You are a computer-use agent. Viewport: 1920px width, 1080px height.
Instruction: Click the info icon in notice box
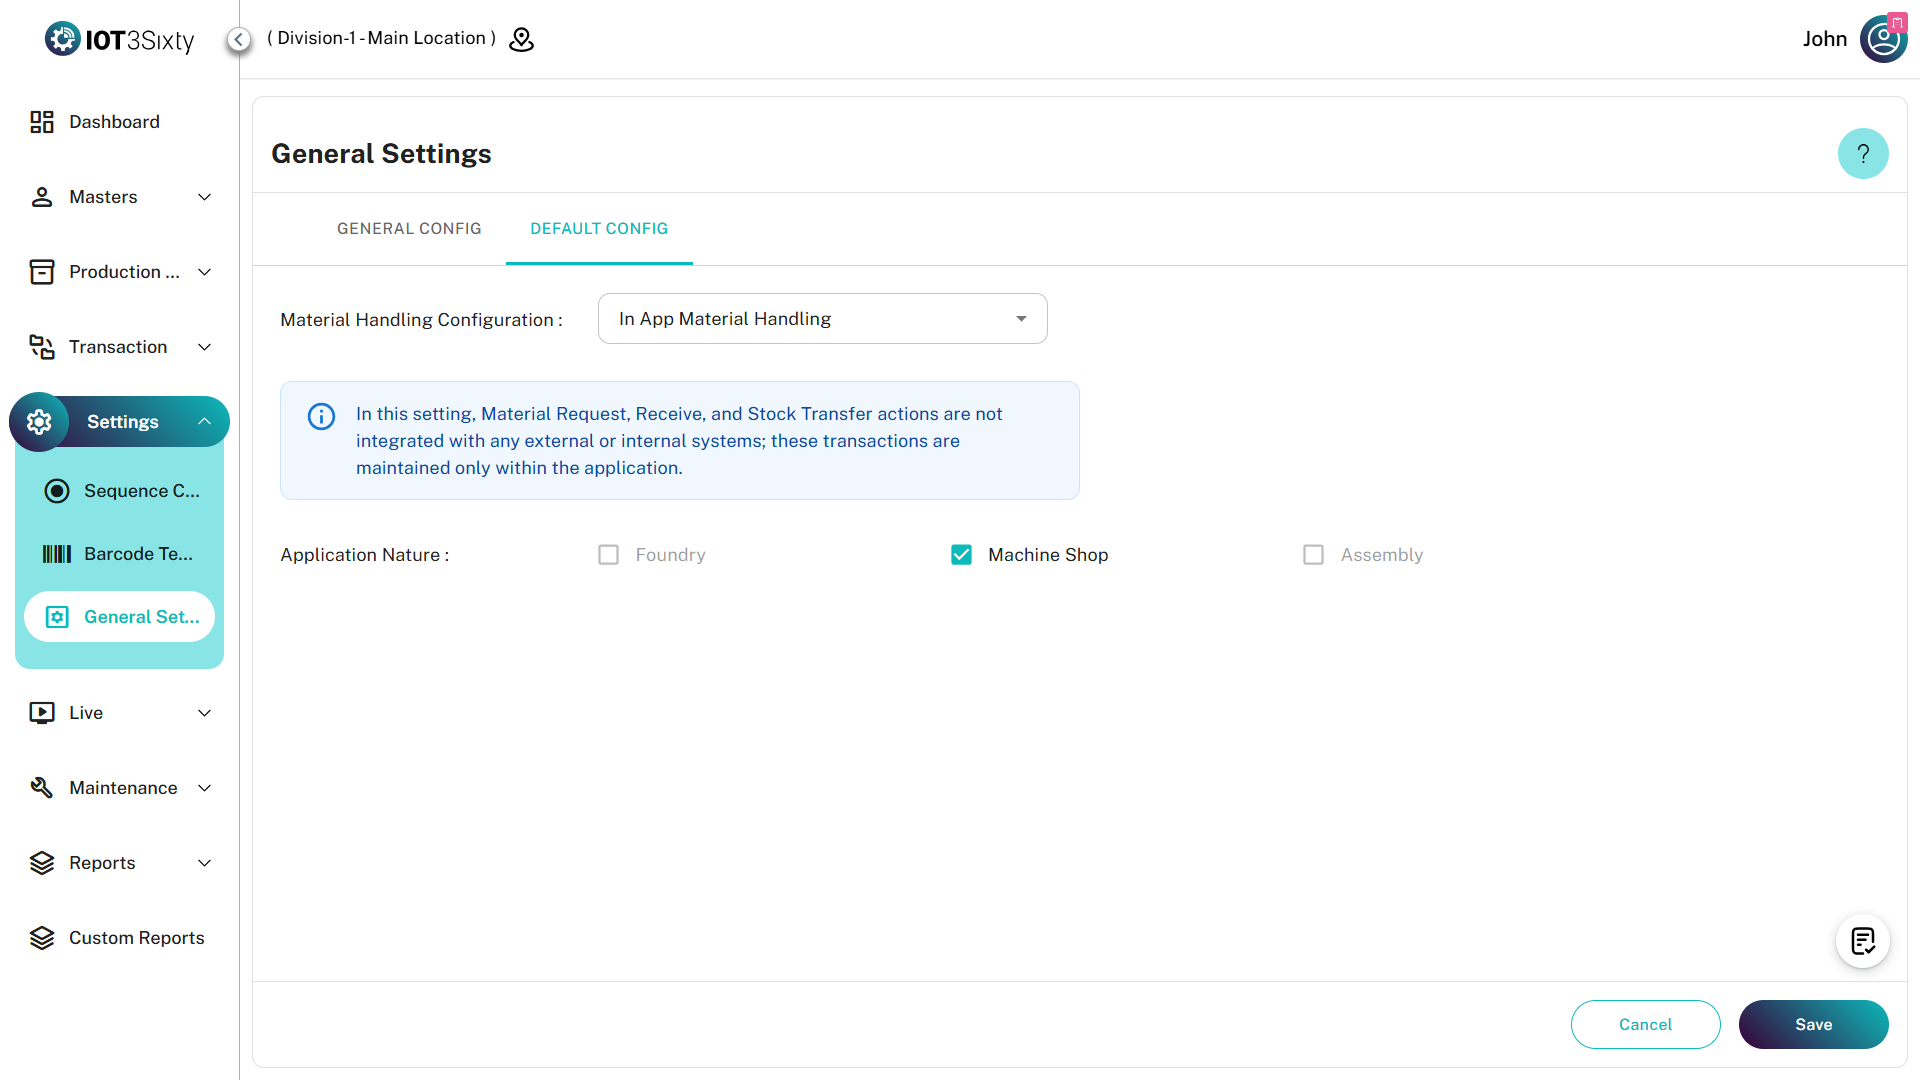[x=321, y=416]
